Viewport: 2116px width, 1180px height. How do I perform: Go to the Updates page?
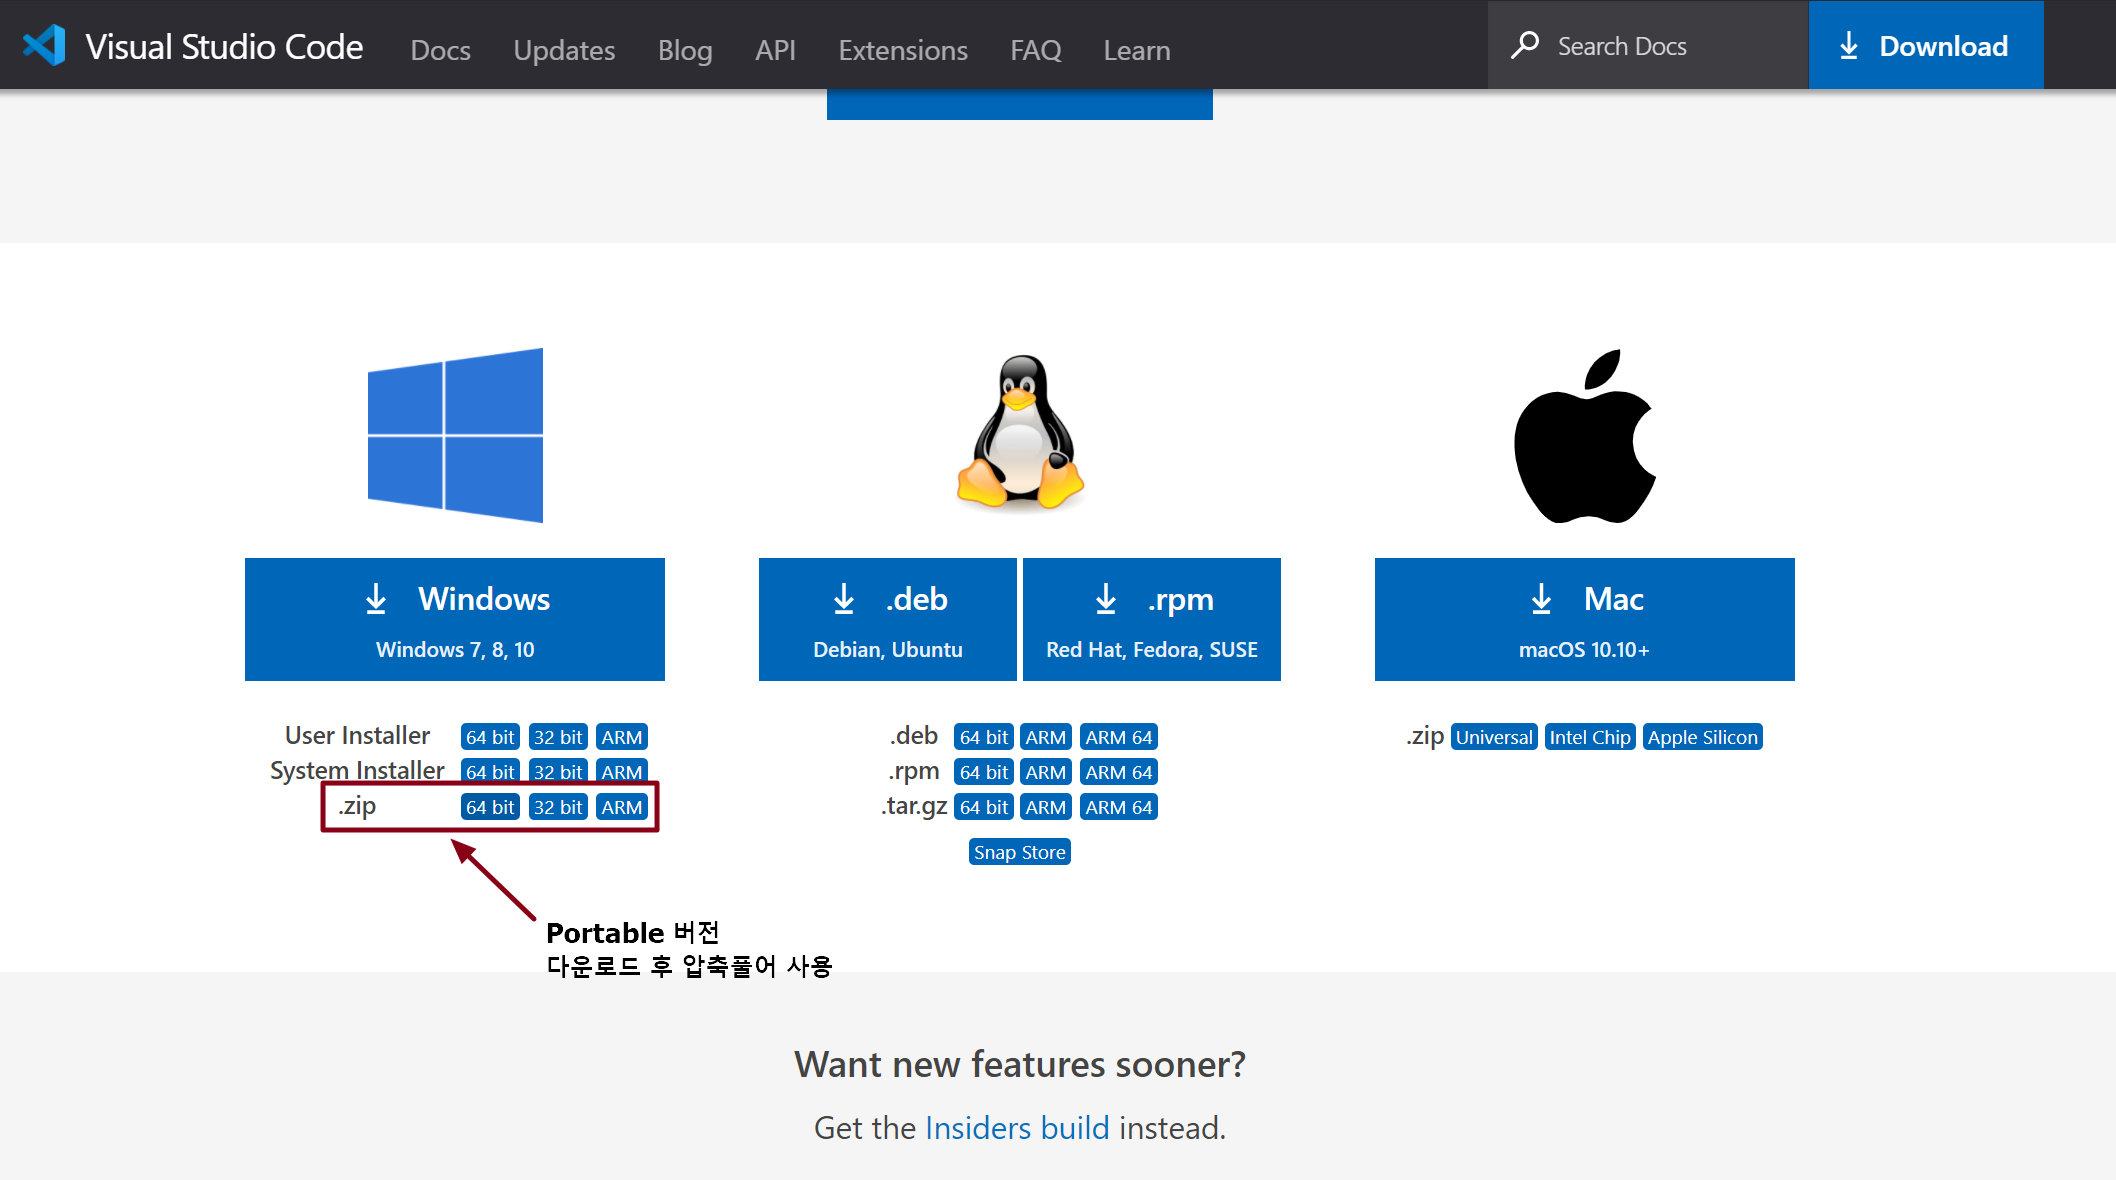click(x=564, y=50)
